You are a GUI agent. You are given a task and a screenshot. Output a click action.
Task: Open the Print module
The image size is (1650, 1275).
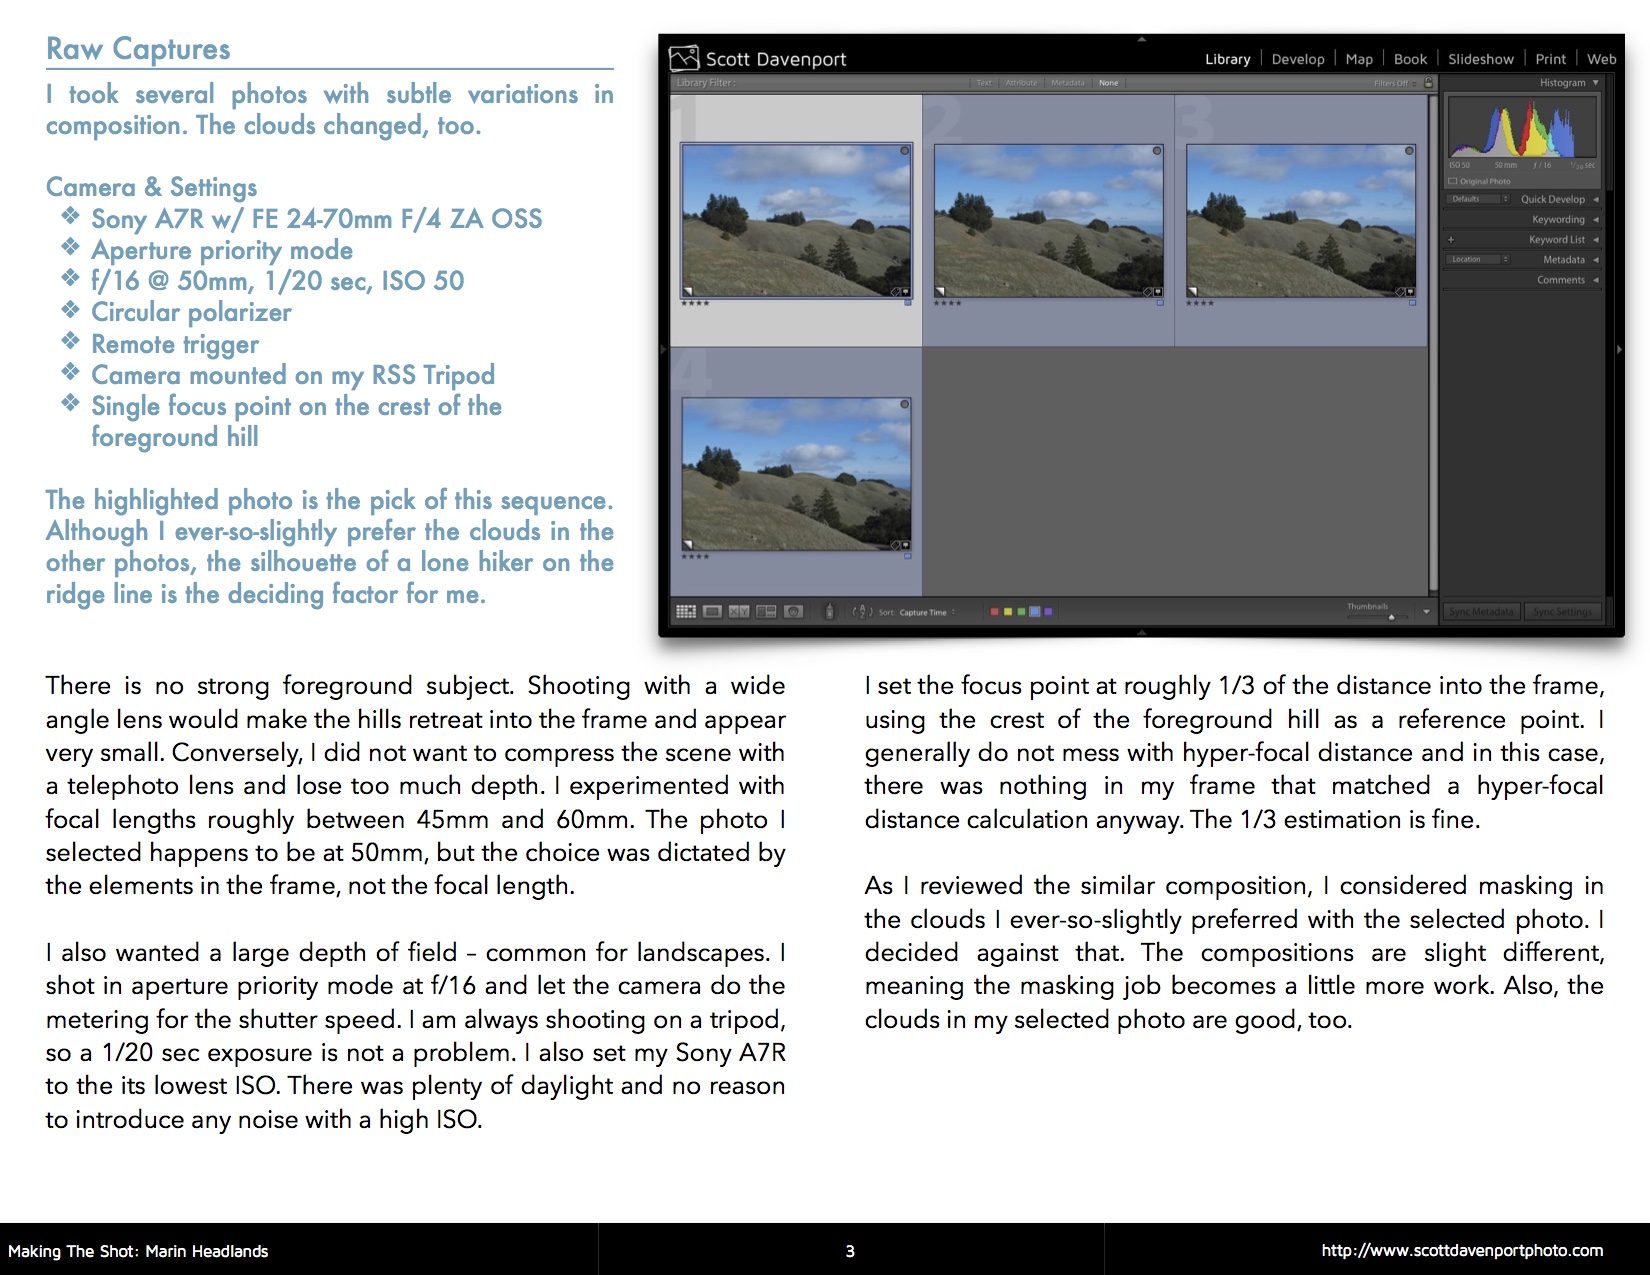click(1551, 59)
